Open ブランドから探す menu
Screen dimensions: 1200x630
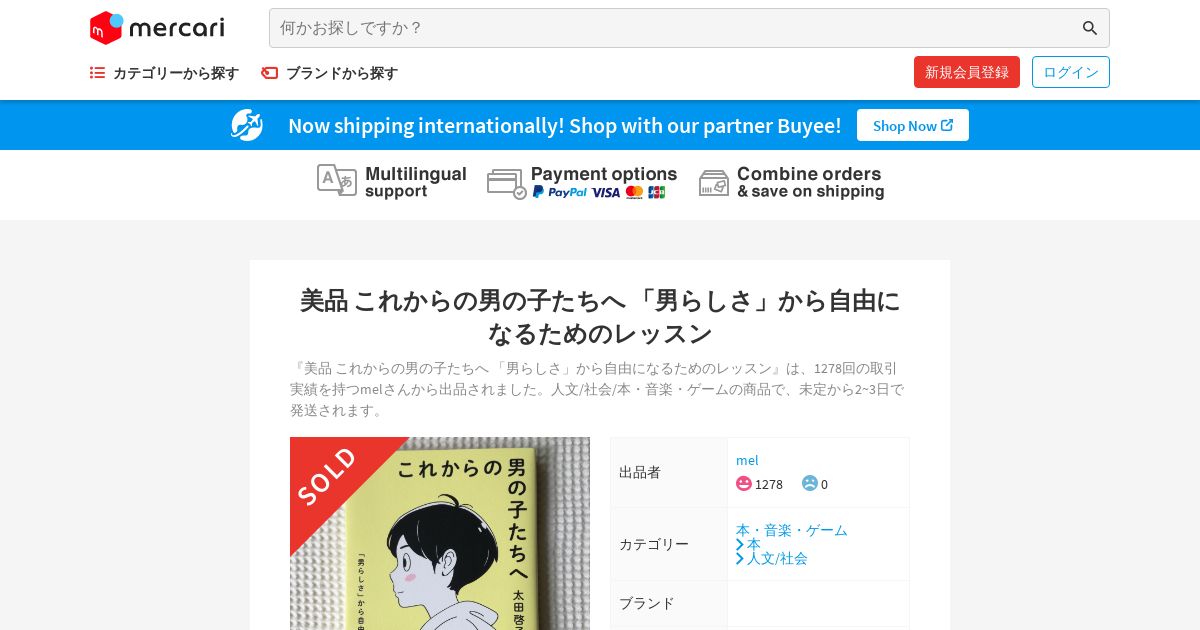[x=329, y=73]
